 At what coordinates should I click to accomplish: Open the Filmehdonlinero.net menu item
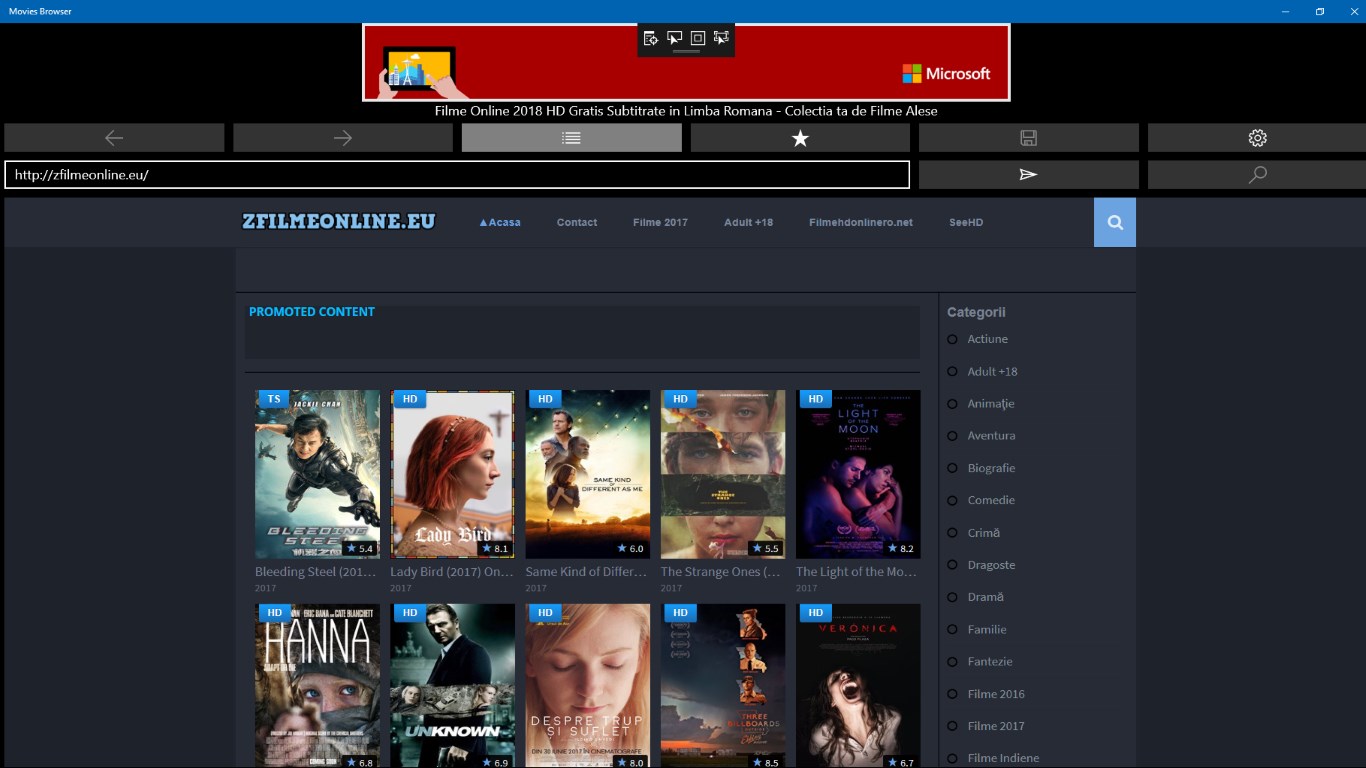[861, 222]
